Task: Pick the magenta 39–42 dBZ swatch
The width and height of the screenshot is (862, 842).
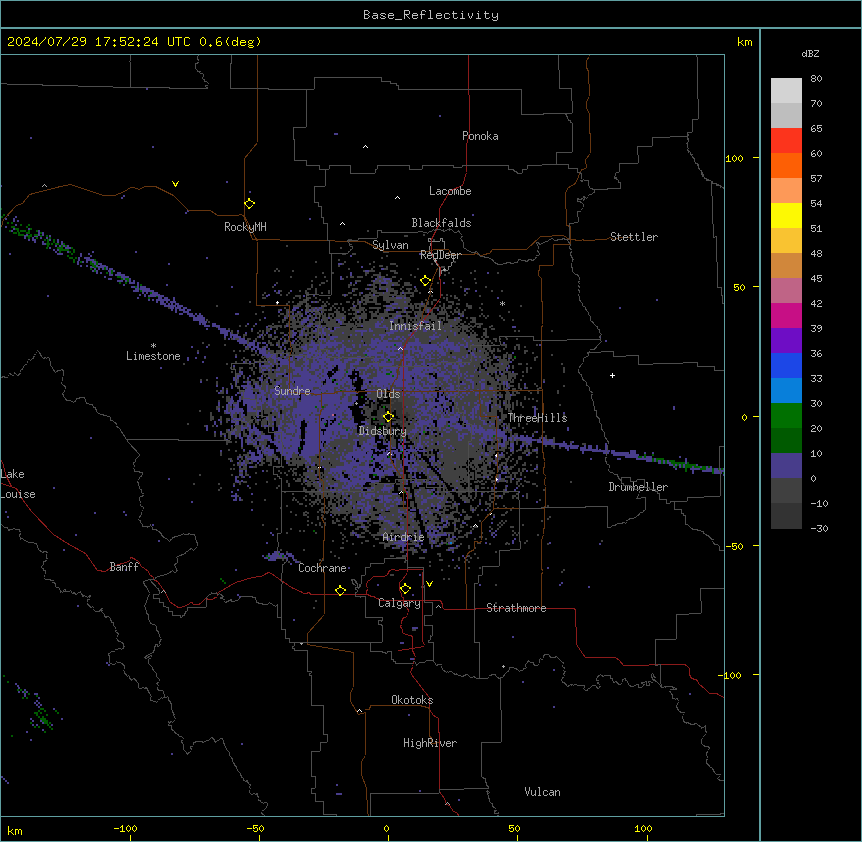Action: tap(786, 315)
